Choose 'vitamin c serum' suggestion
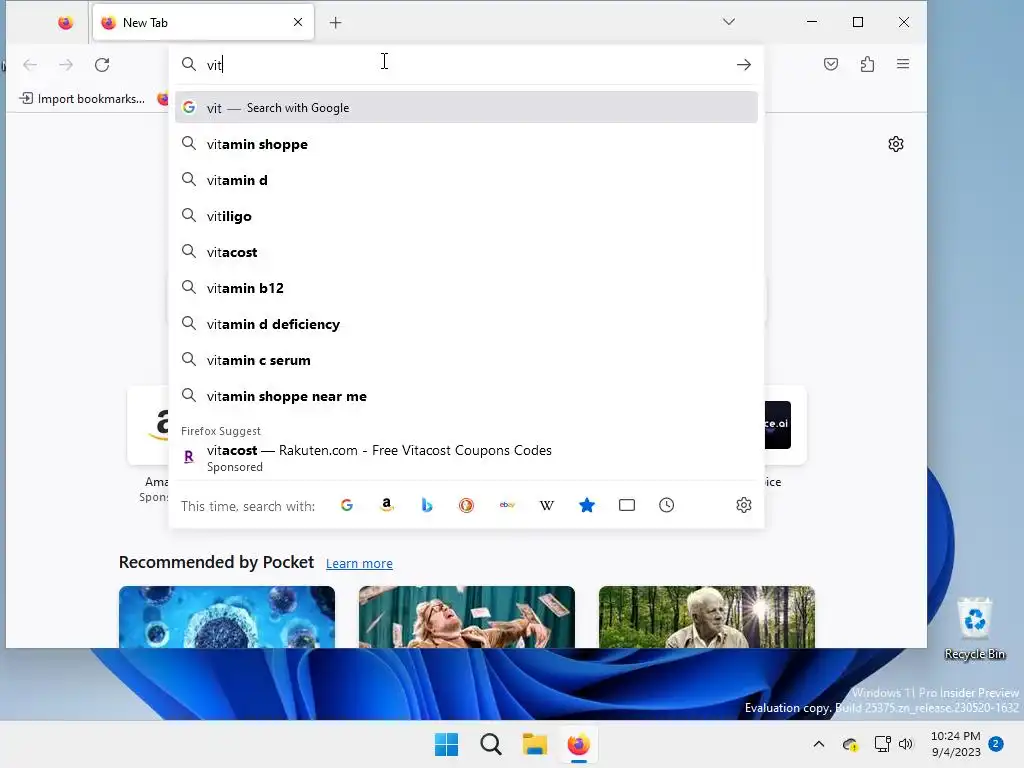 pyautogui.click(x=466, y=360)
